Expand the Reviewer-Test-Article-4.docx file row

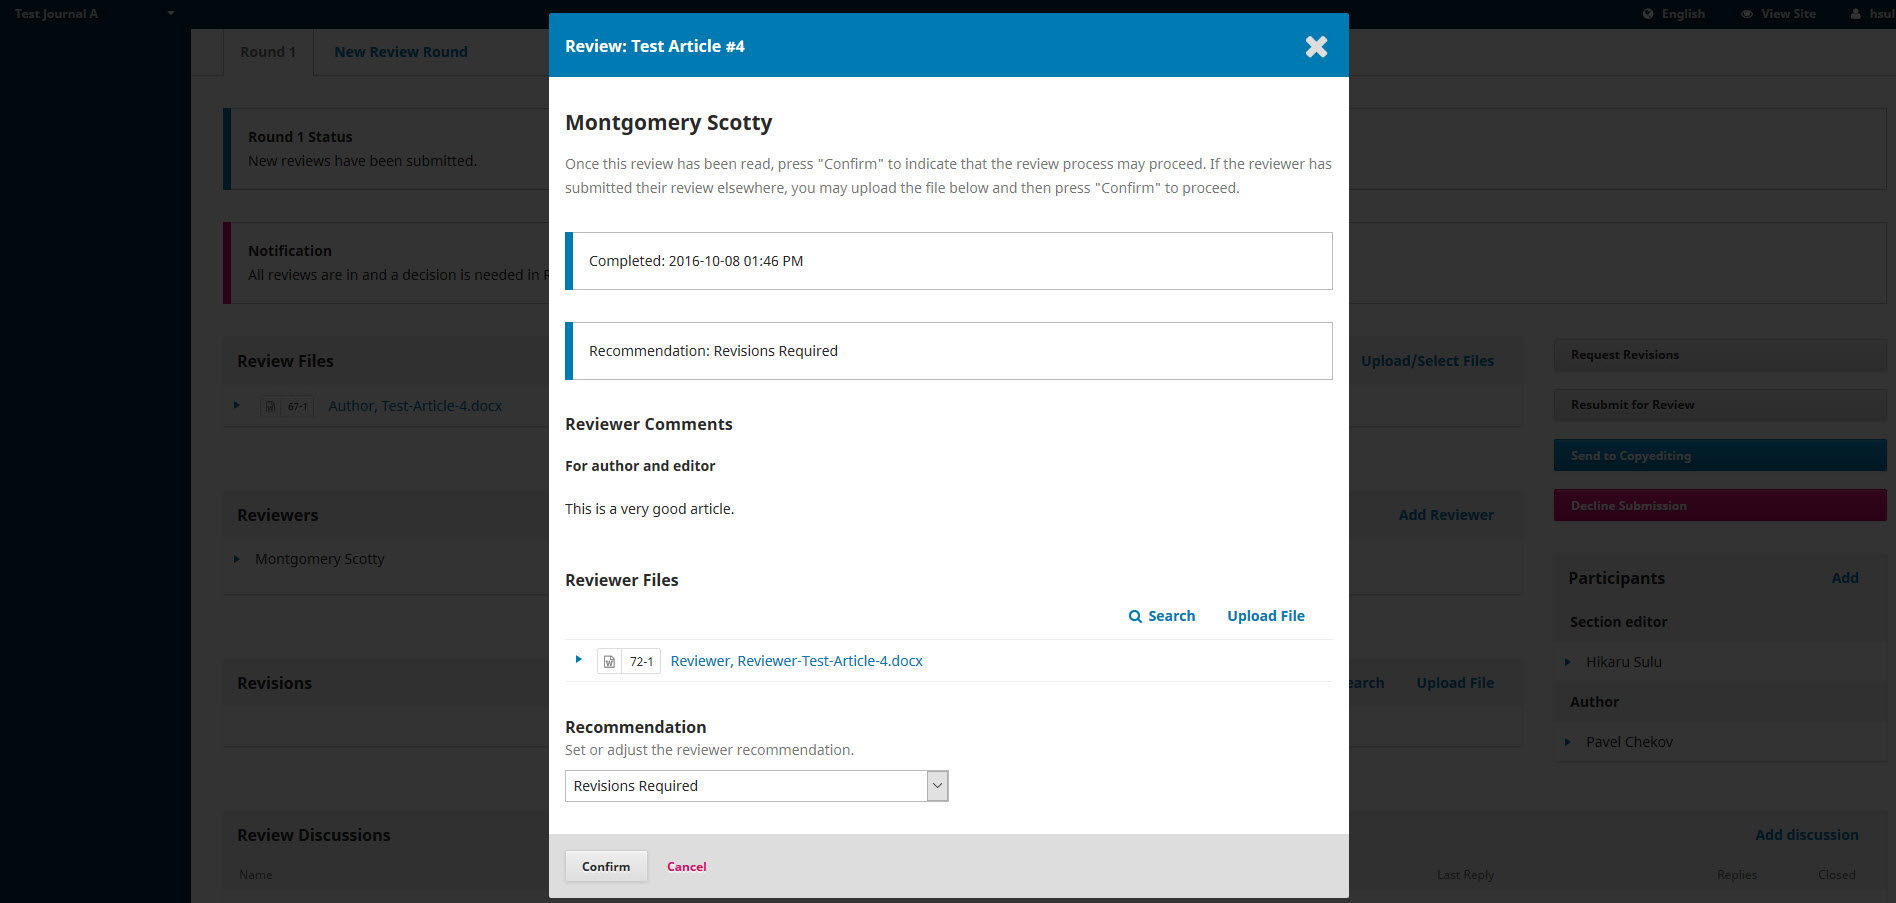pos(578,660)
